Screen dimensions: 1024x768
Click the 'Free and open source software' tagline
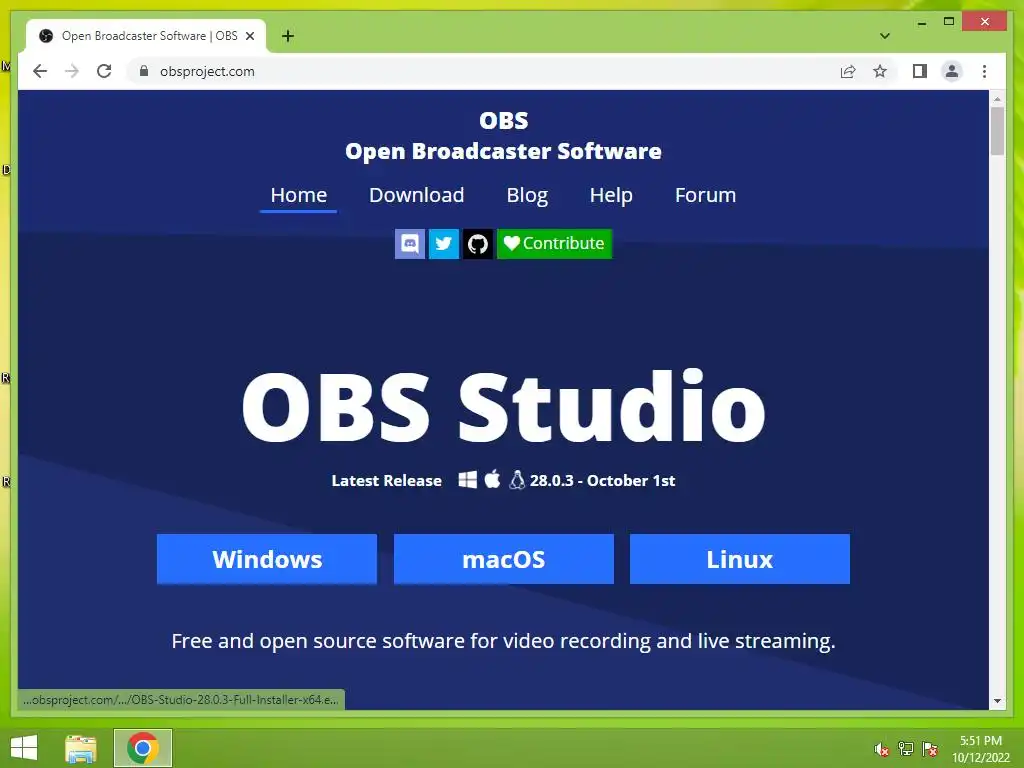tap(504, 641)
